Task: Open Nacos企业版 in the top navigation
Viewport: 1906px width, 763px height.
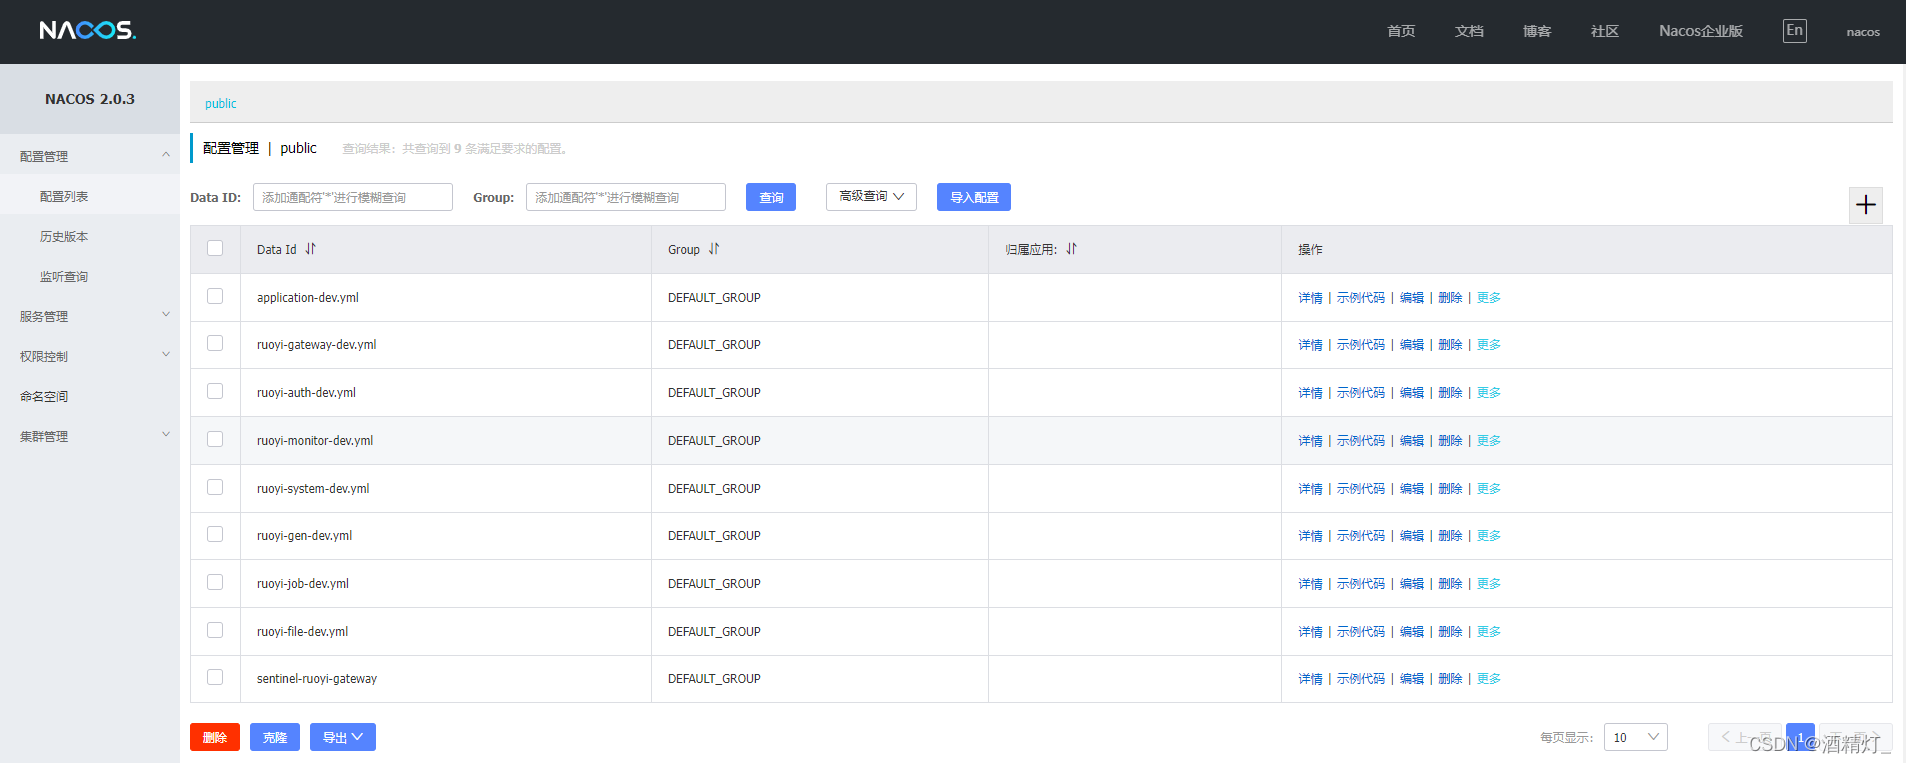Action: 1701,31
